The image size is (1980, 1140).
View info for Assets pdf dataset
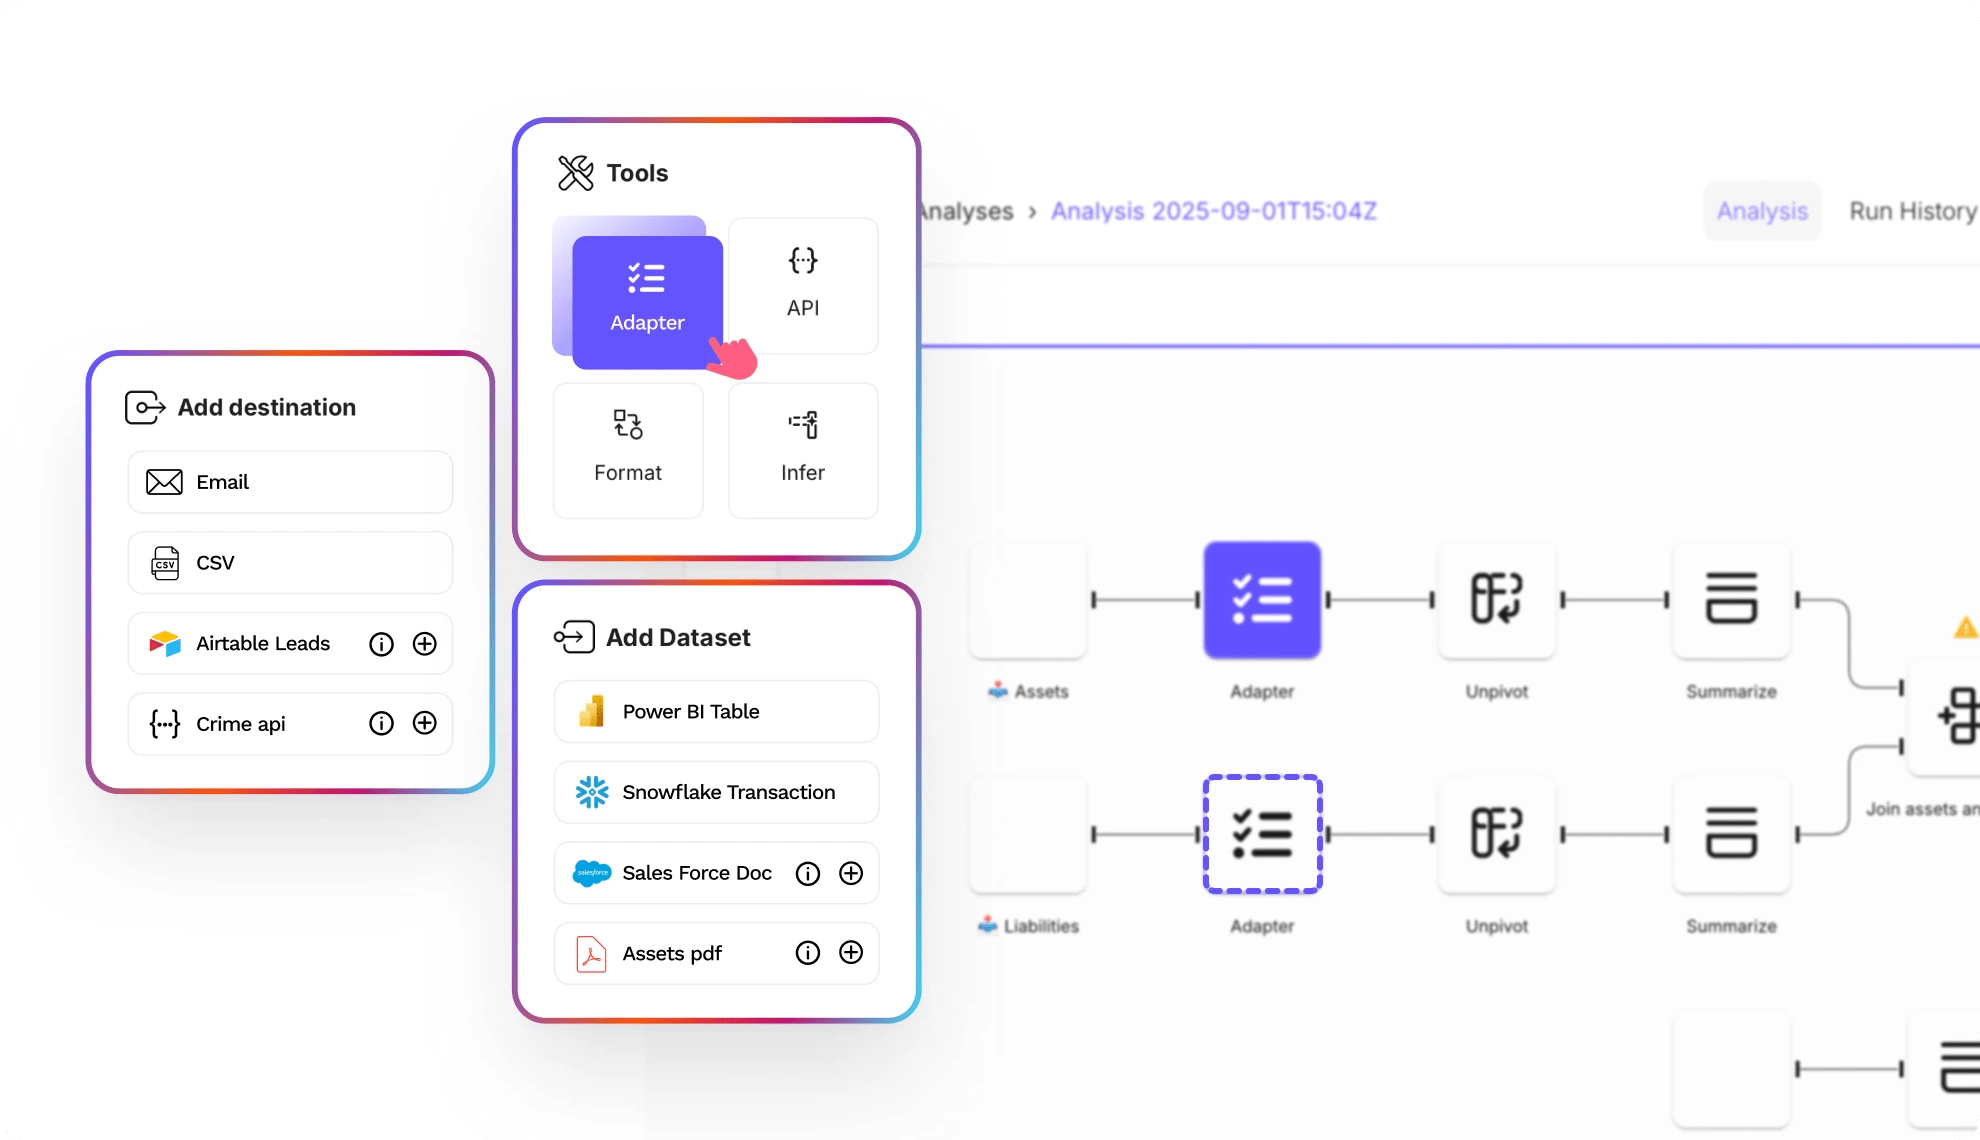(x=807, y=953)
